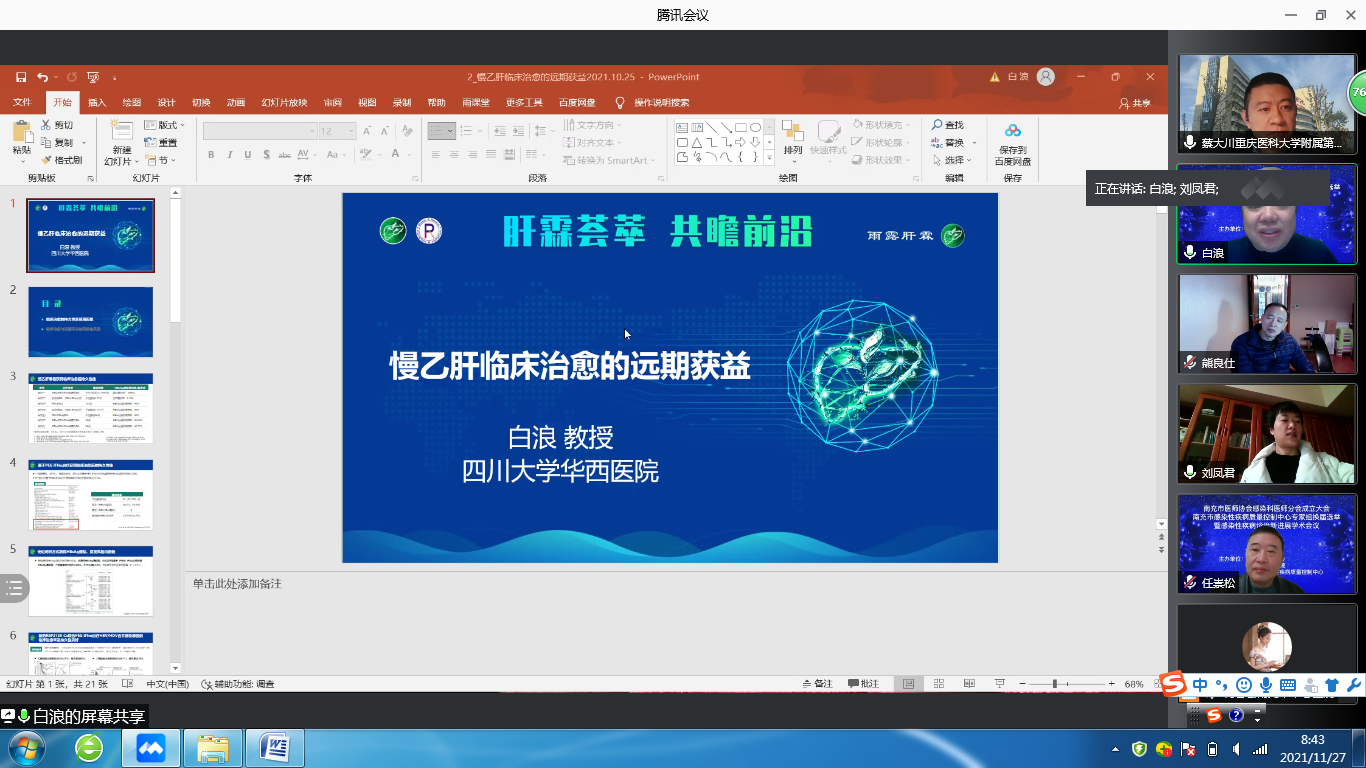Open 文字方向 text direction dropdown
Viewport: 1366px width, 768px height.
(x=593, y=125)
